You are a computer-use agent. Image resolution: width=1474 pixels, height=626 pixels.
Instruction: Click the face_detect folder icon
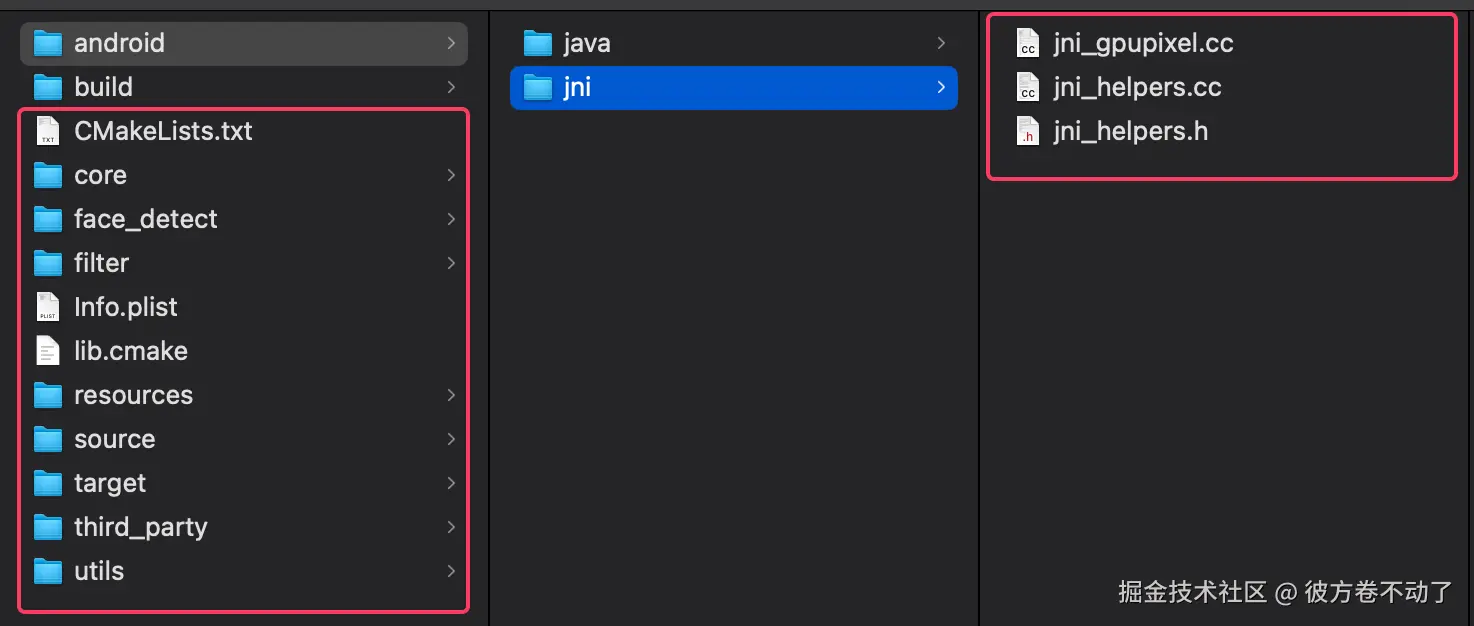coord(48,219)
